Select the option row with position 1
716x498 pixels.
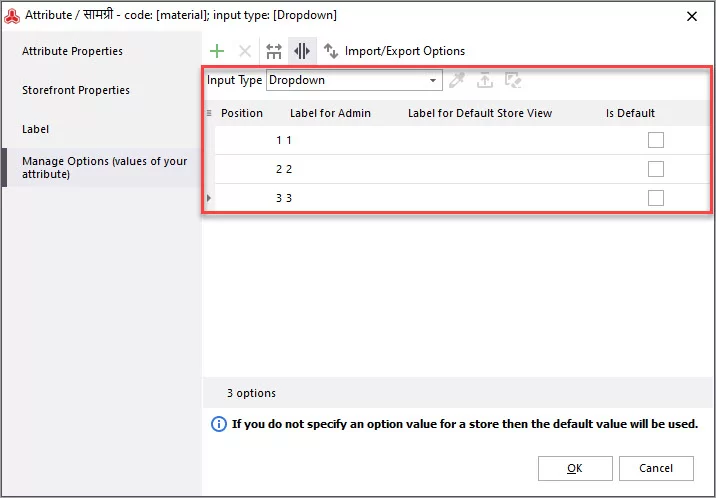click(461, 140)
